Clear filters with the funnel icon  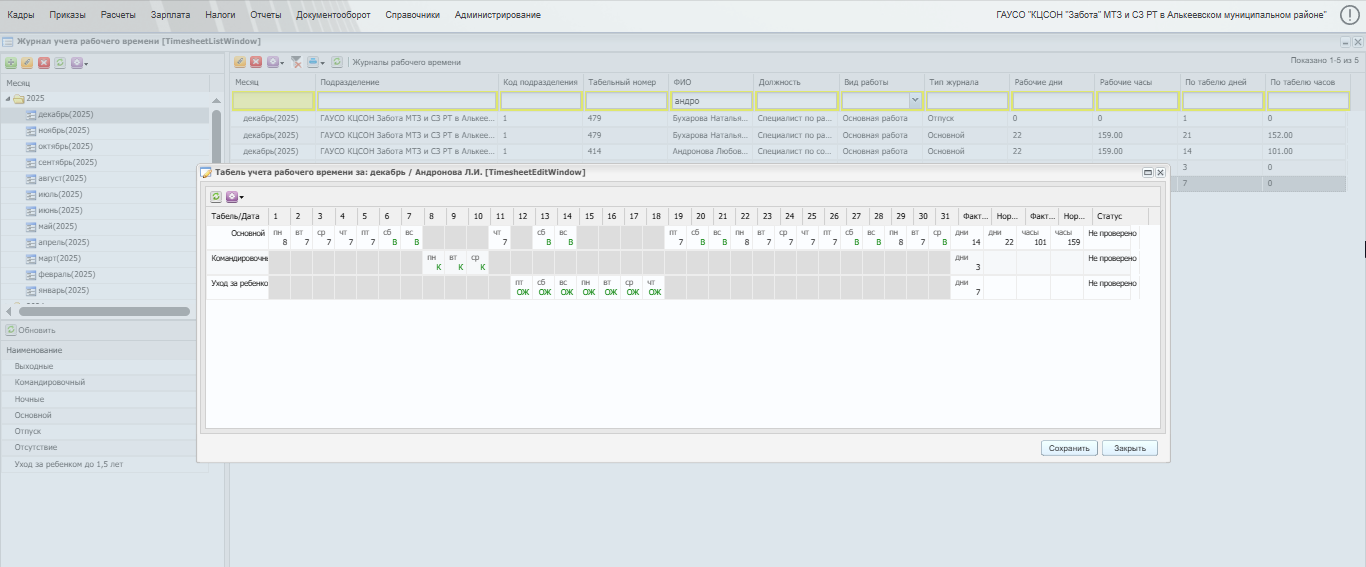pyautogui.click(x=296, y=62)
